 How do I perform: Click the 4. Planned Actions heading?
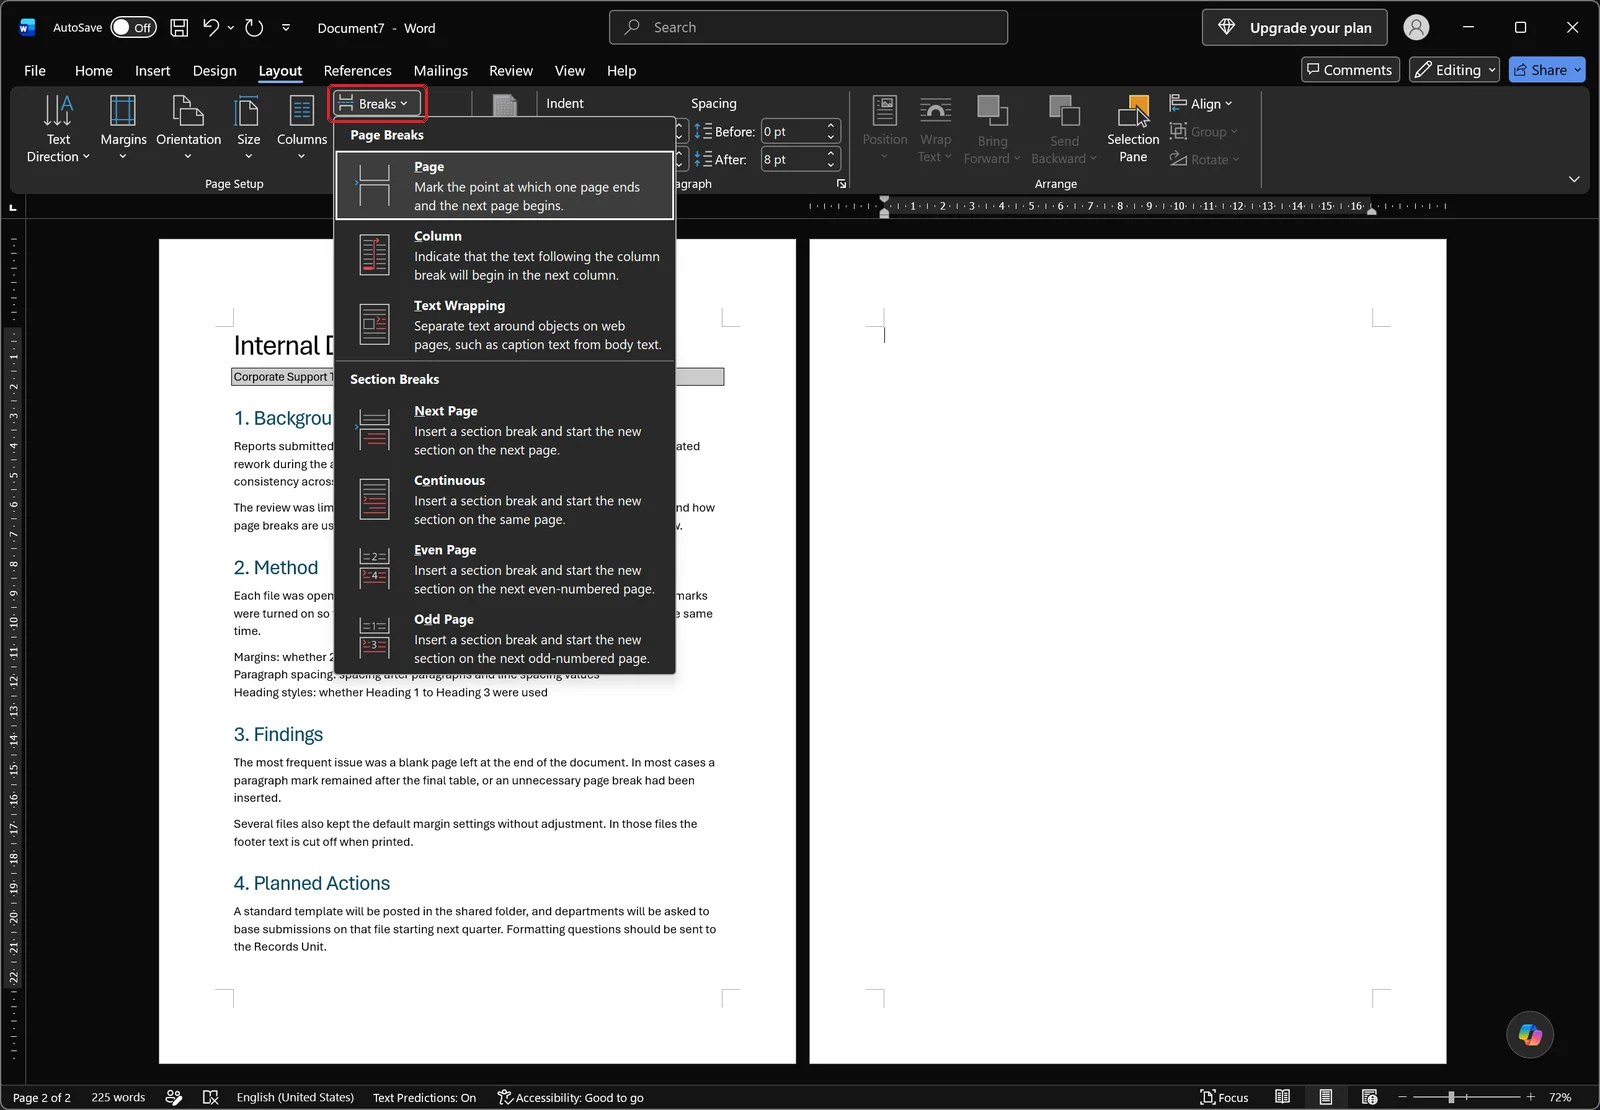pos(312,883)
